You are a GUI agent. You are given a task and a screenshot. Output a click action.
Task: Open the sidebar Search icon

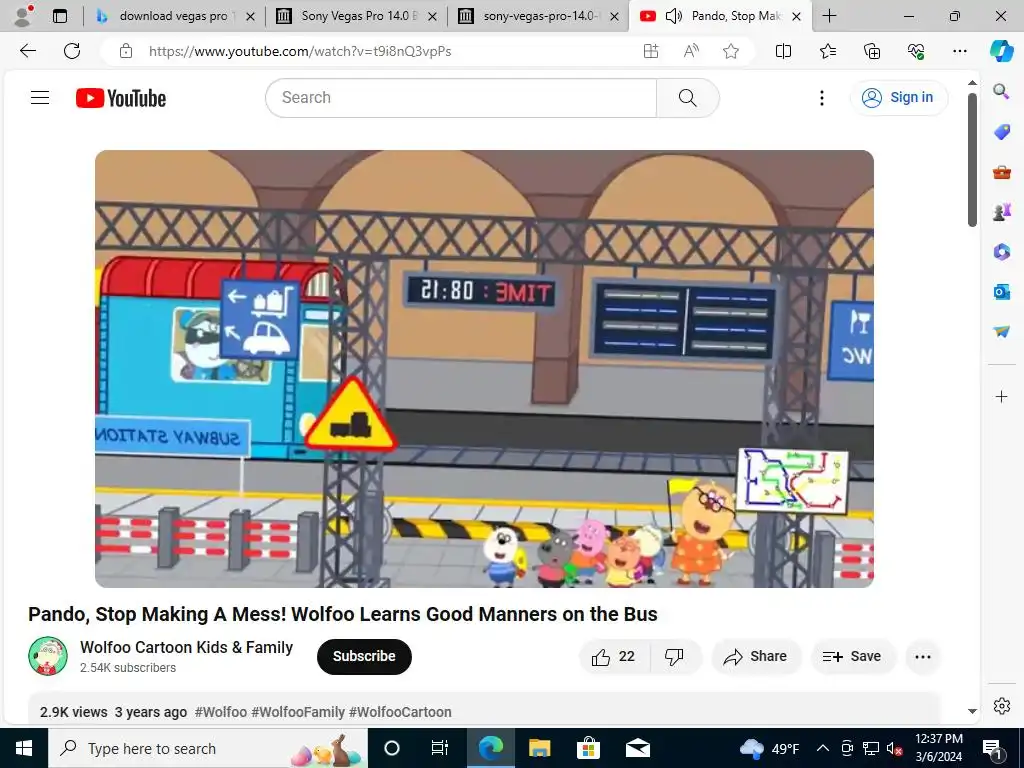click(x=1001, y=91)
